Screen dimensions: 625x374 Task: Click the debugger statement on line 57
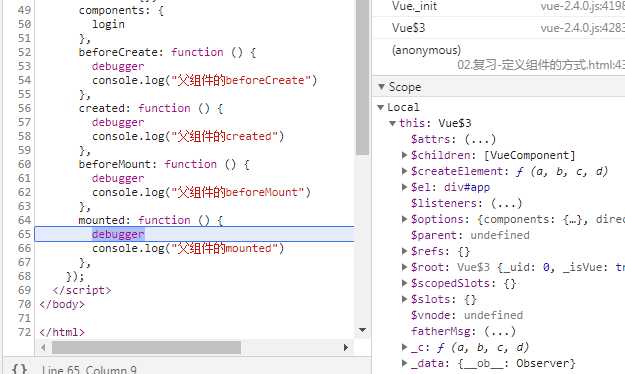tap(118, 122)
